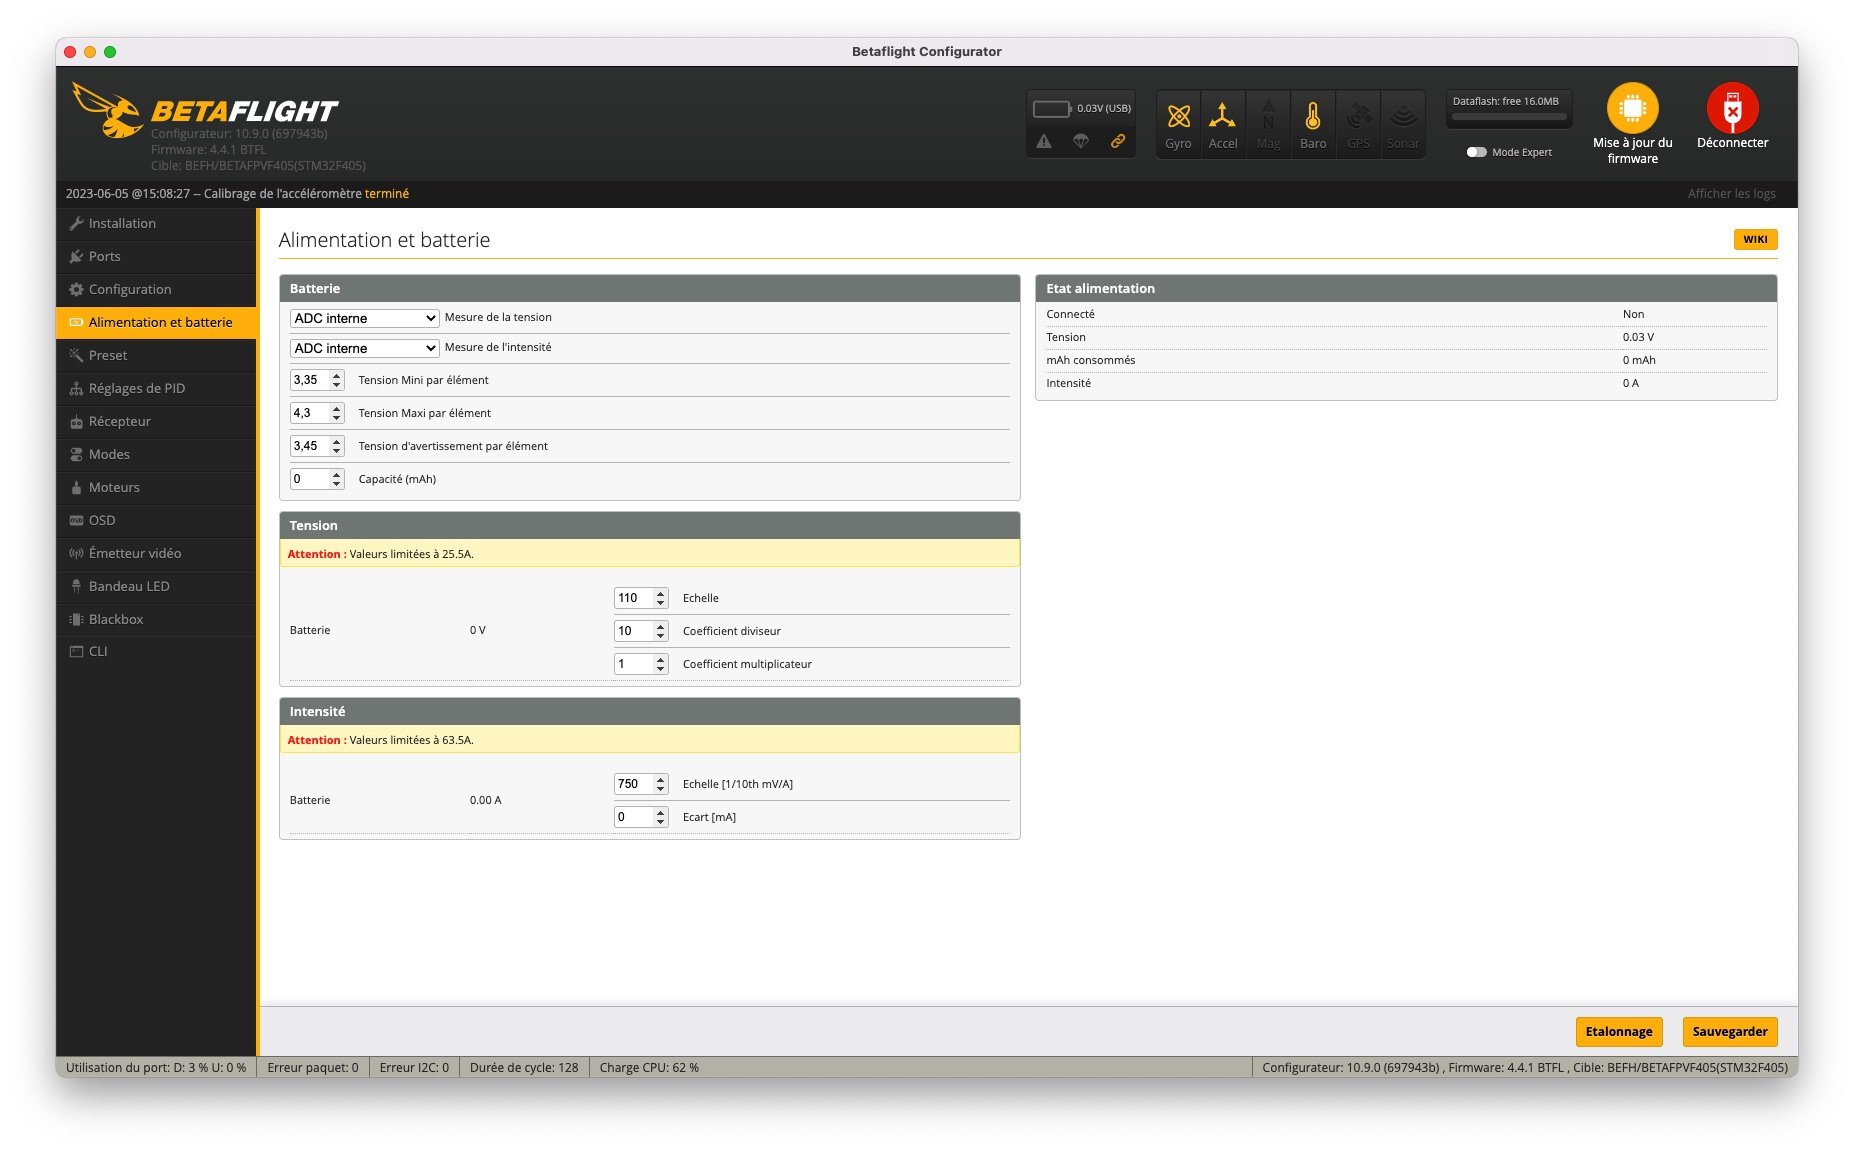Click the Installation wrench icon
Viewport: 1854px width, 1151px height.
click(x=76, y=223)
